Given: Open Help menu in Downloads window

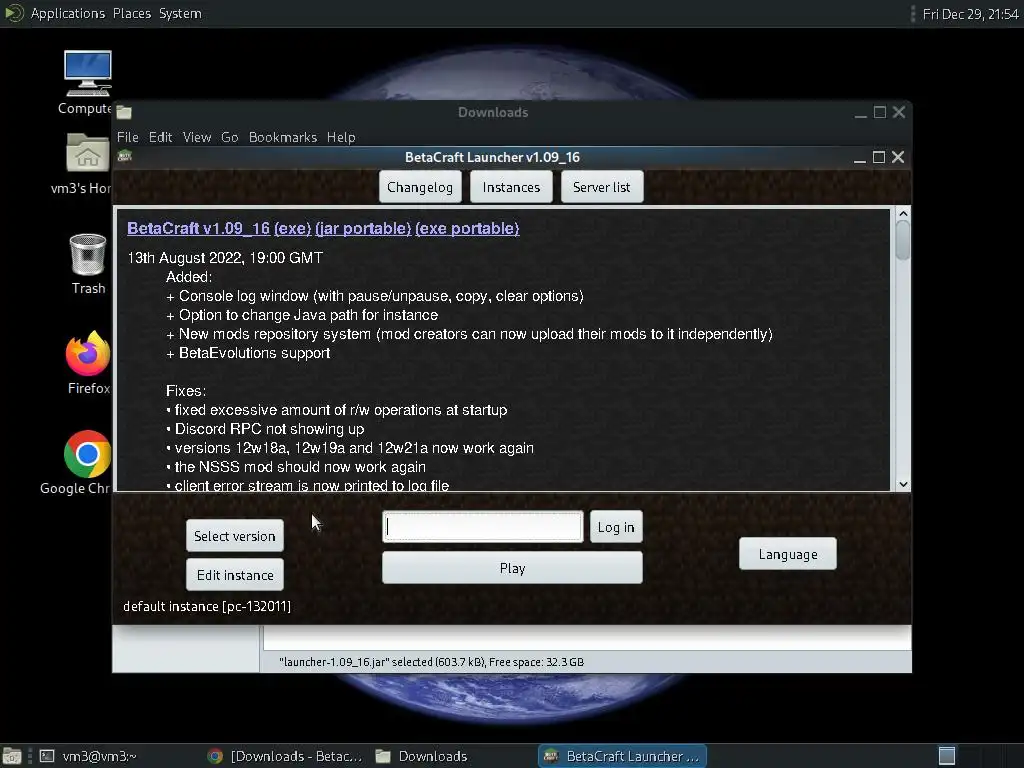Looking at the screenshot, I should tap(341, 137).
